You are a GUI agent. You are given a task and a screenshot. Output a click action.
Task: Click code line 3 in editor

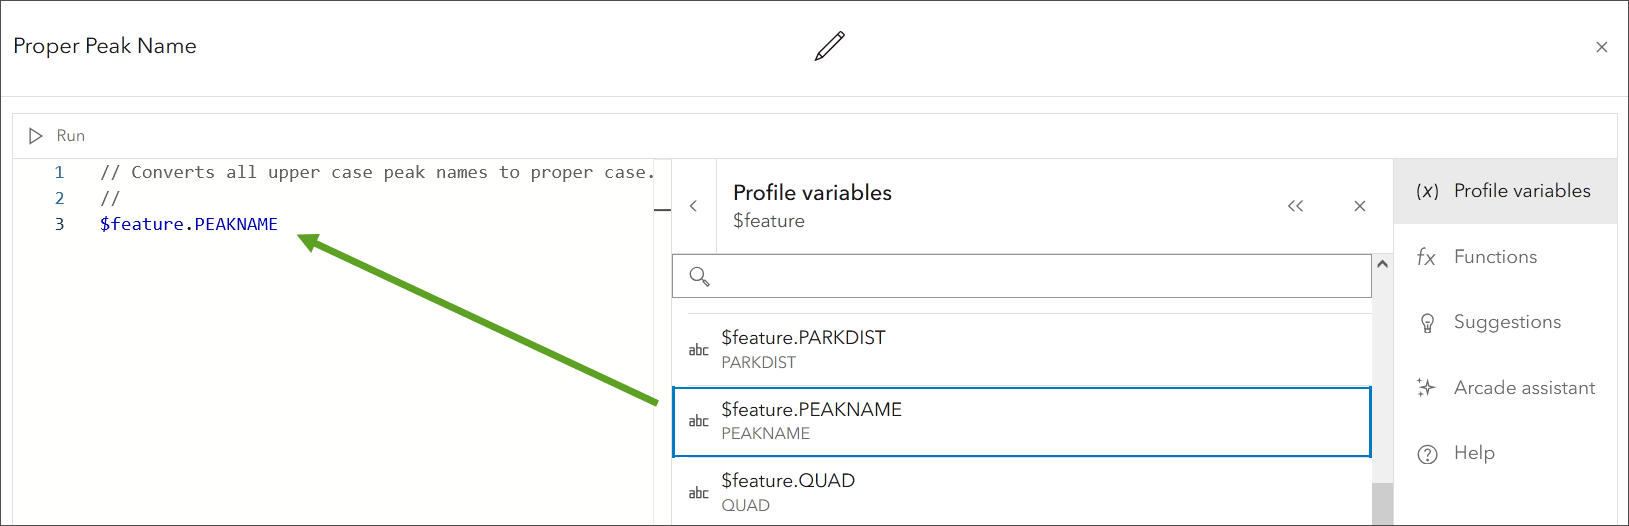(189, 224)
